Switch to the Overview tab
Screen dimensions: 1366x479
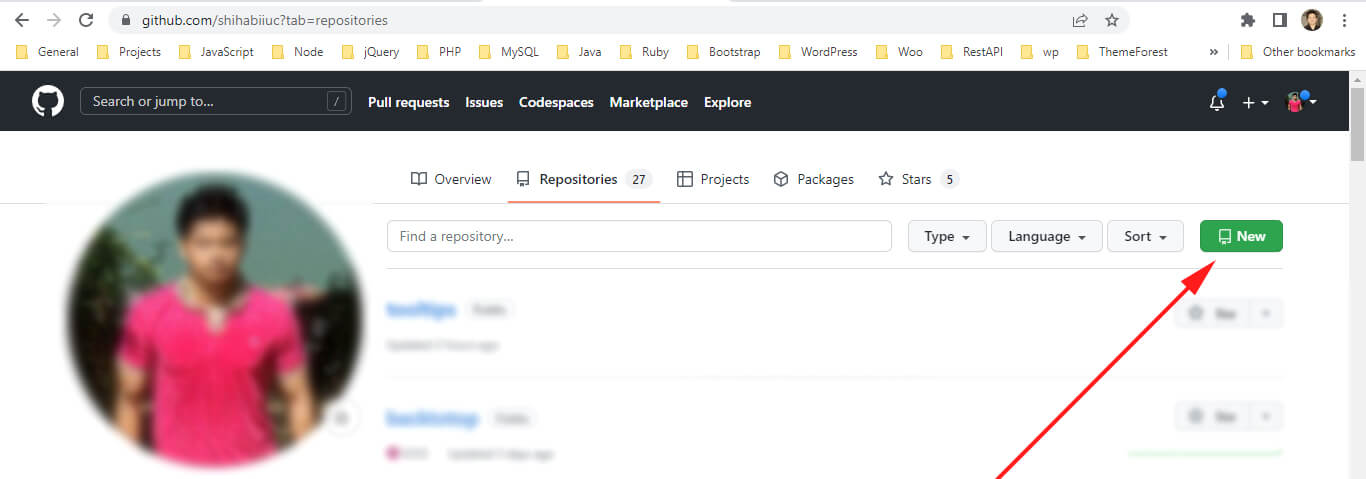451,179
